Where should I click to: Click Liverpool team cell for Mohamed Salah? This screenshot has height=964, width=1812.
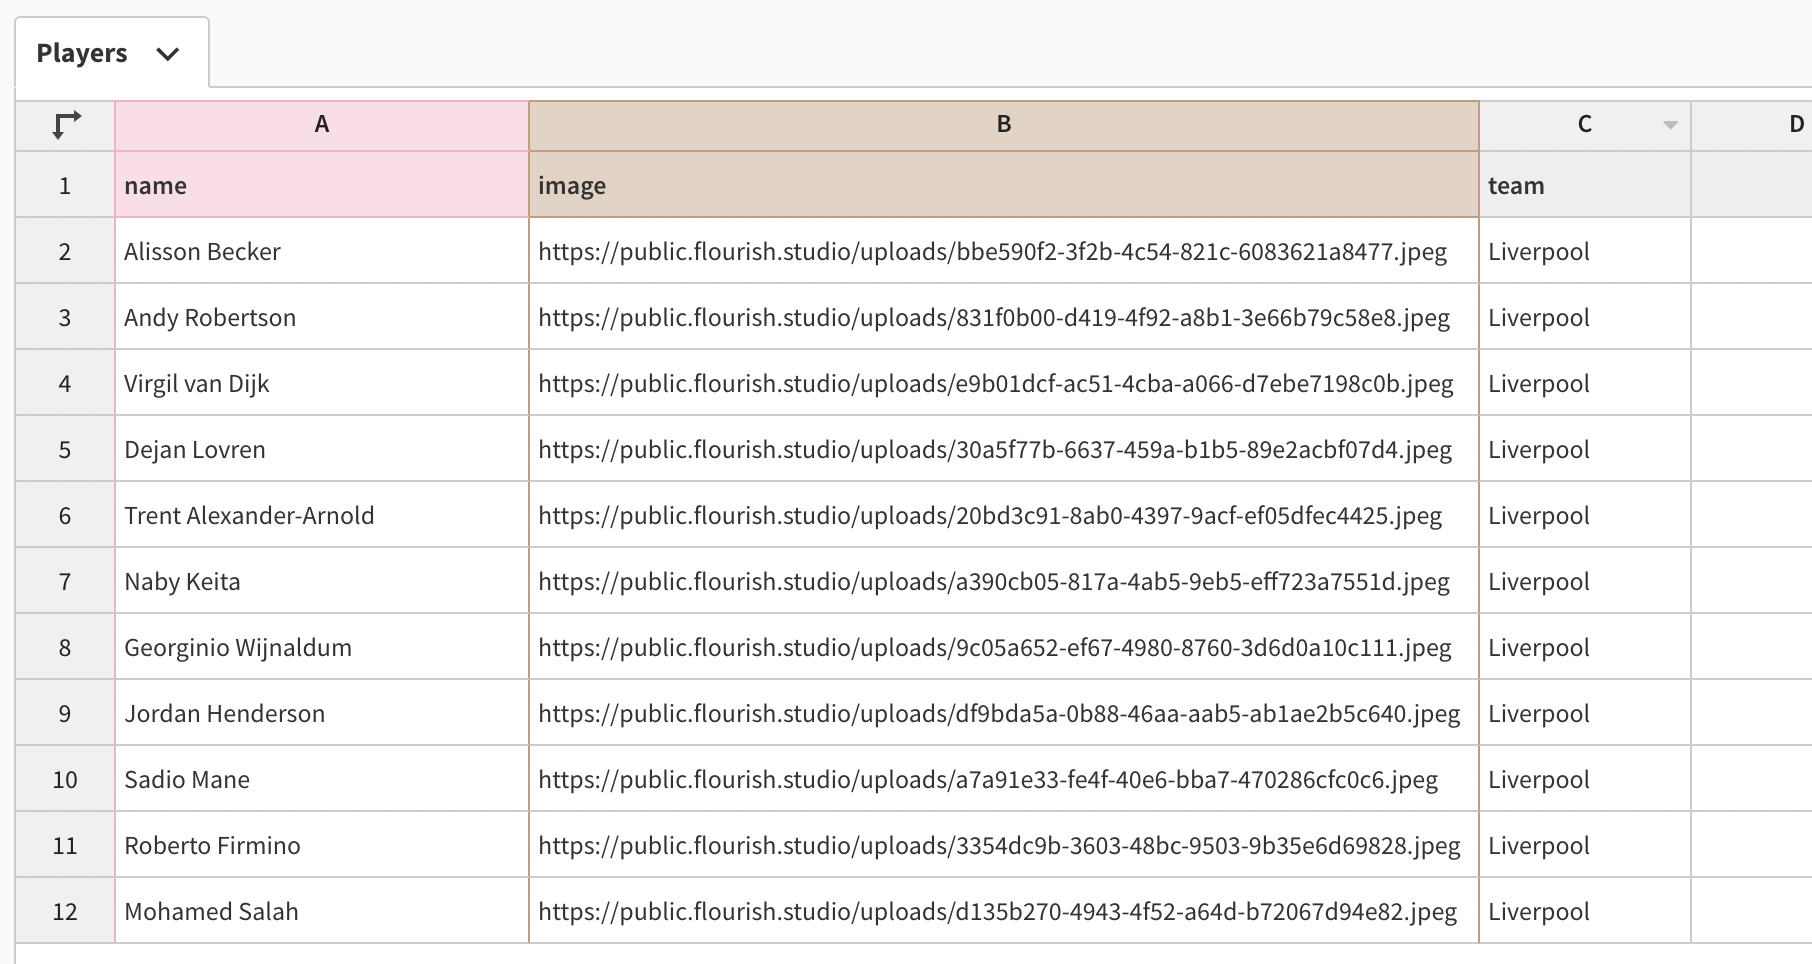coord(1585,911)
